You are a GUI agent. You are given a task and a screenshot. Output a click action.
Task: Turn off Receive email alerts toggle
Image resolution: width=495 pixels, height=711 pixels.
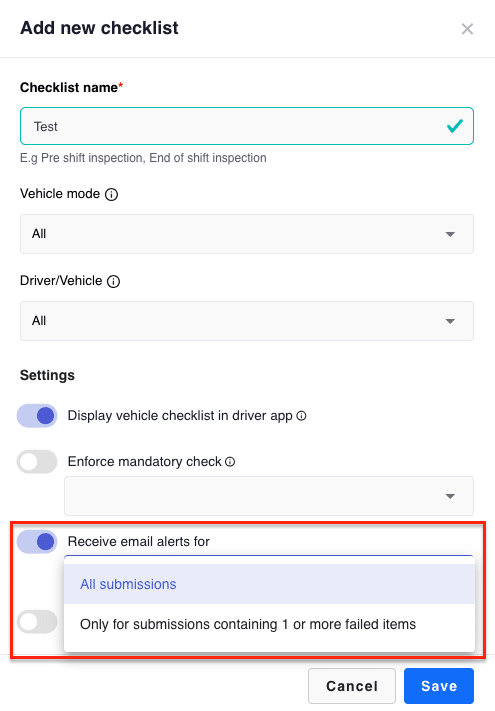click(37, 541)
